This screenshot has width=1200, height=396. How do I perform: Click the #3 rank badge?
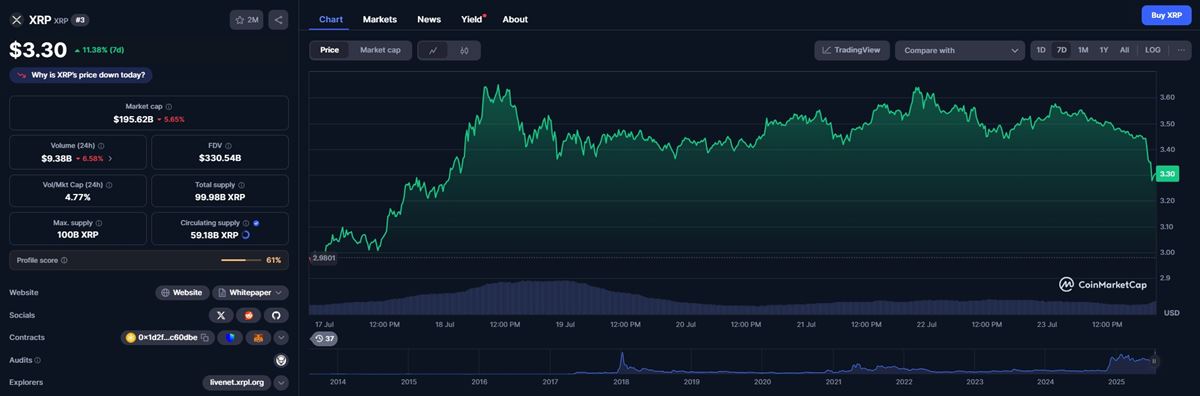pos(81,19)
